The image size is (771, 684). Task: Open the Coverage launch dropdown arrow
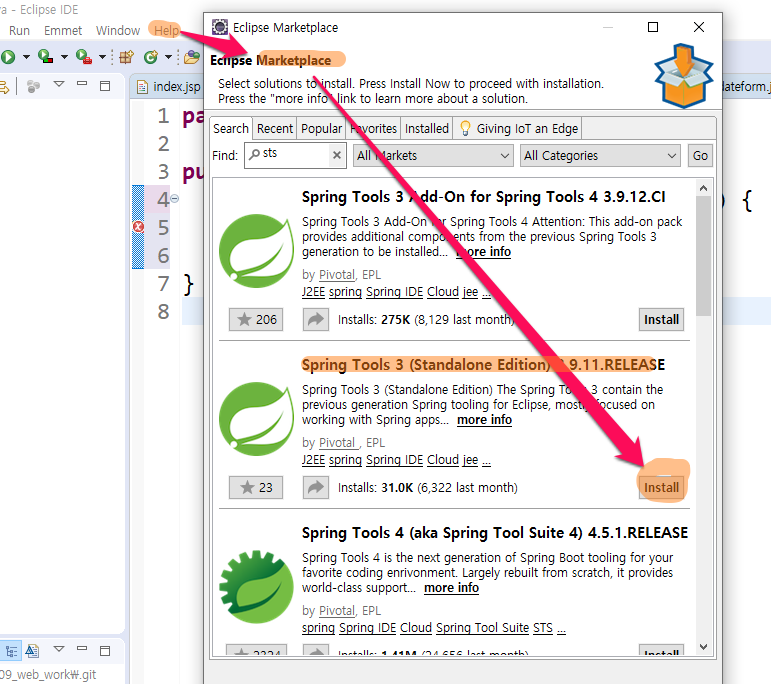(64, 57)
